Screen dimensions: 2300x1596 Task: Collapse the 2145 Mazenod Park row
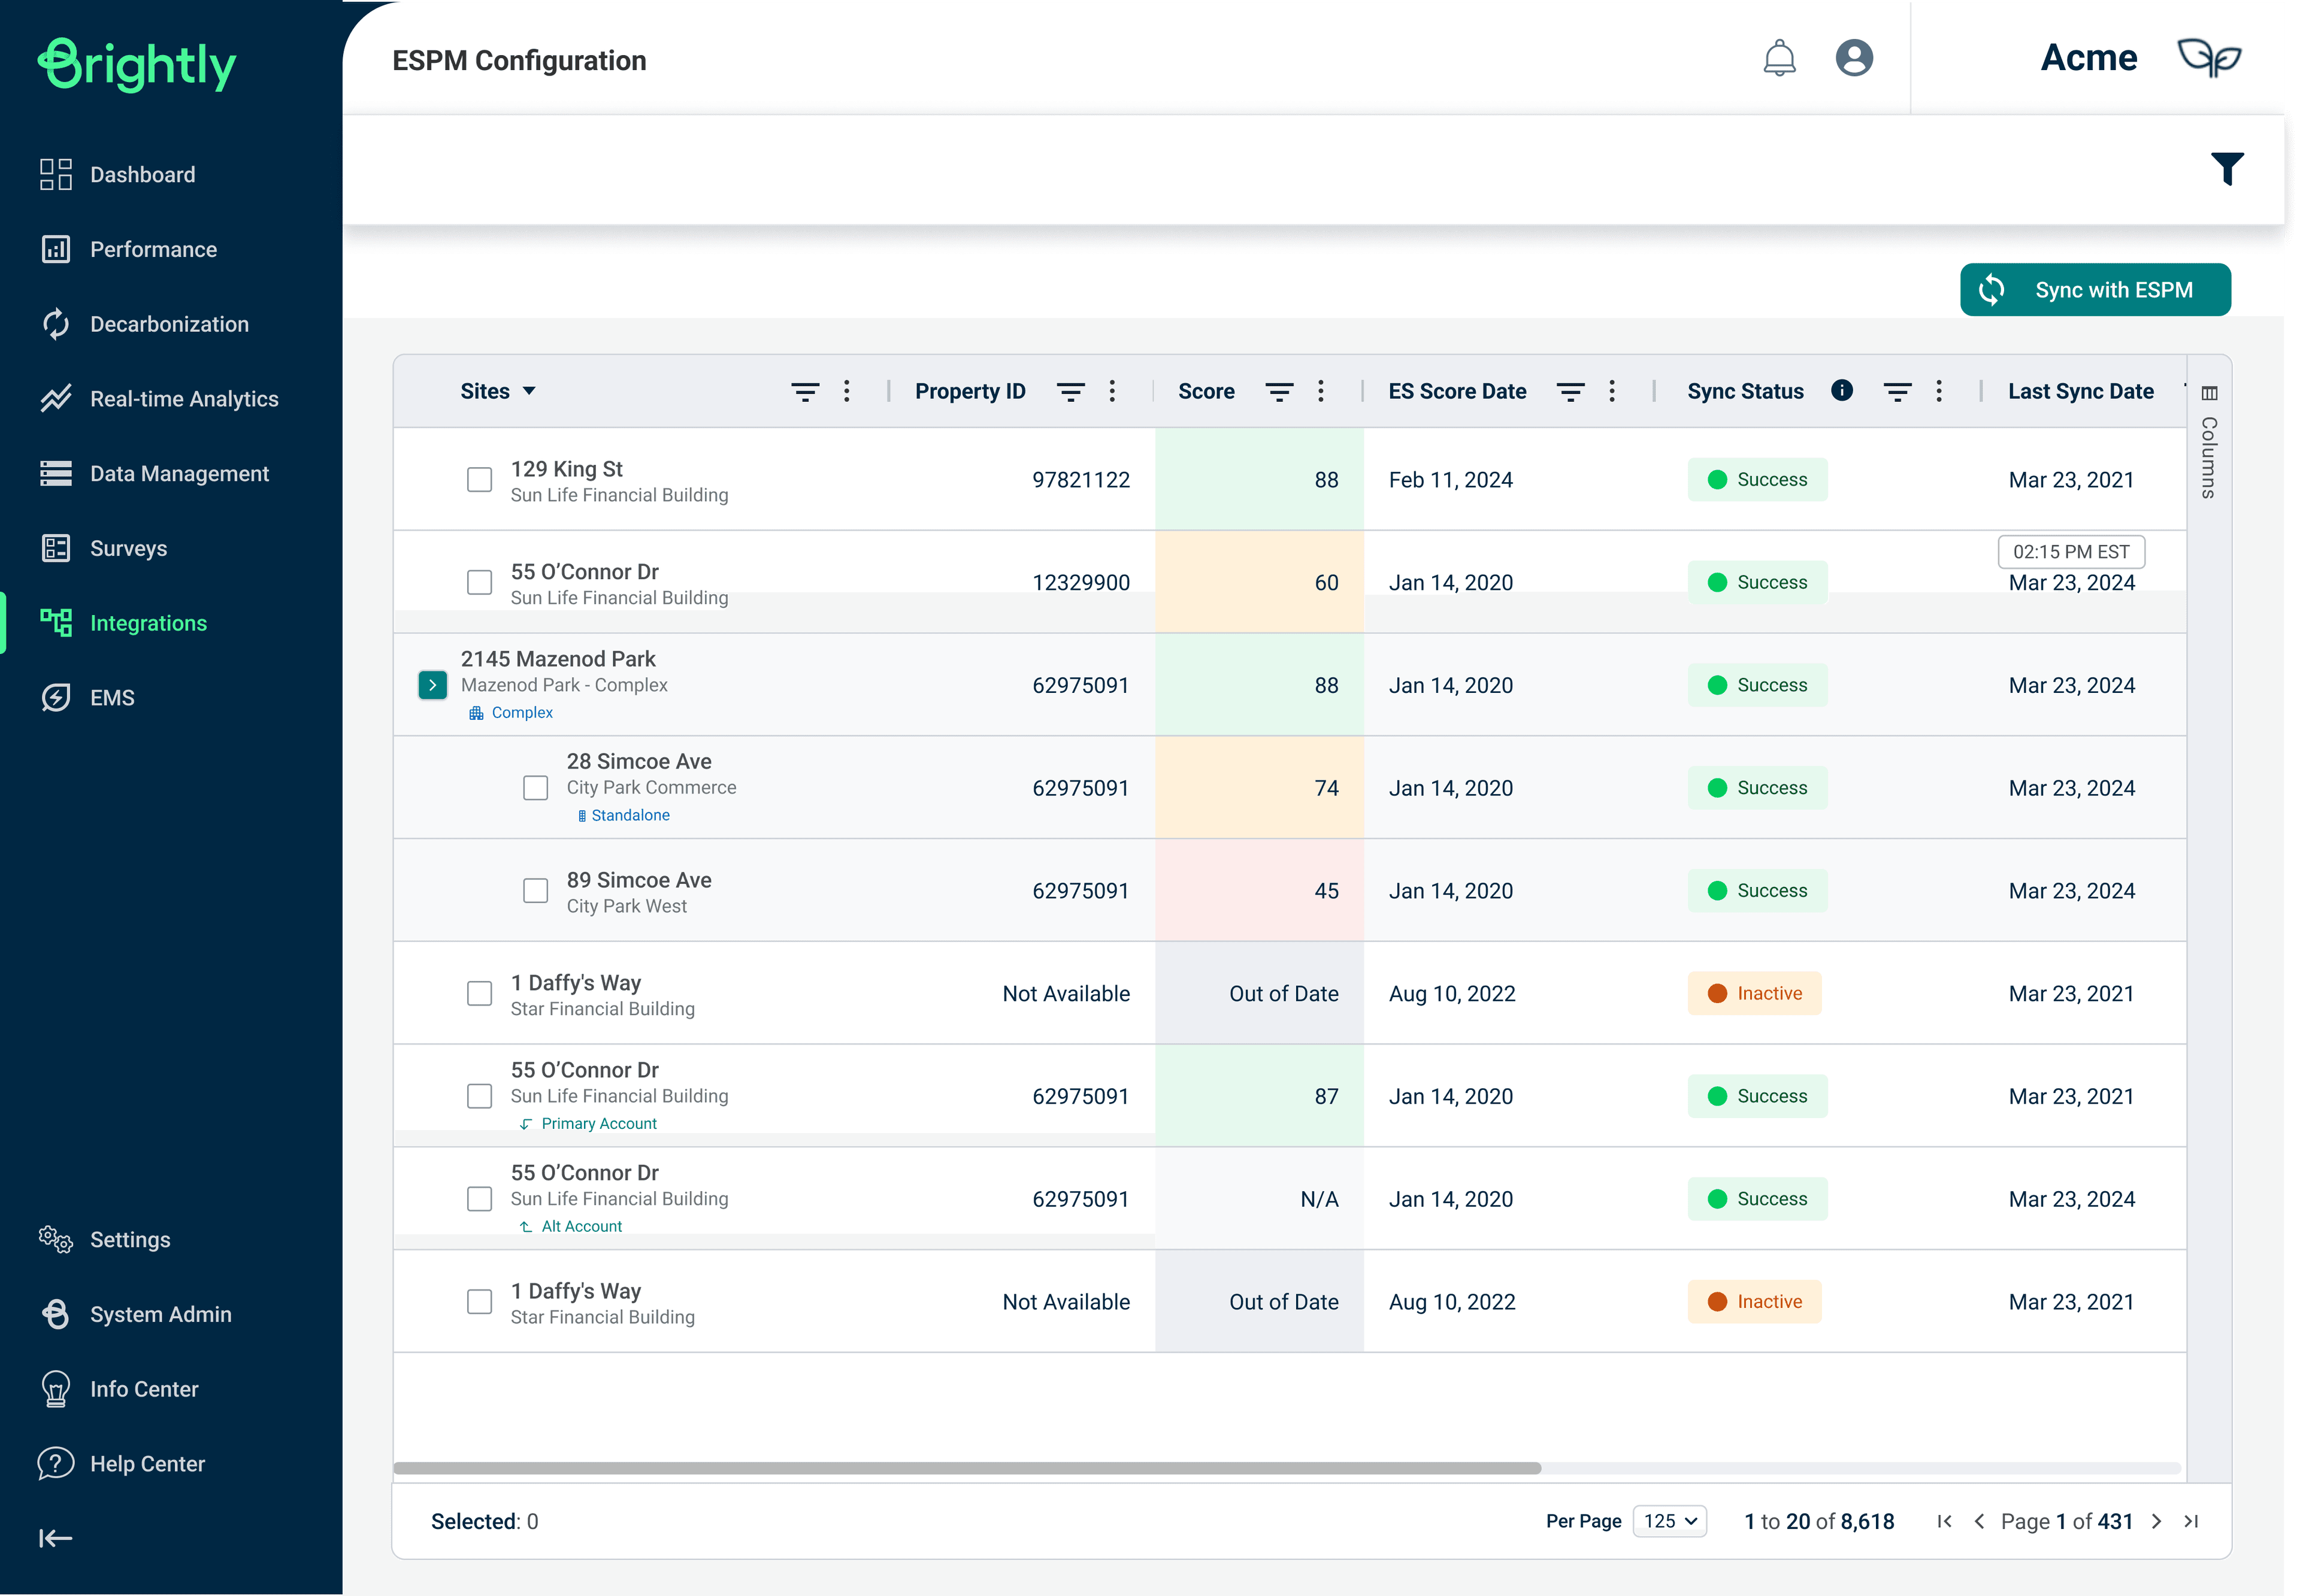[432, 685]
